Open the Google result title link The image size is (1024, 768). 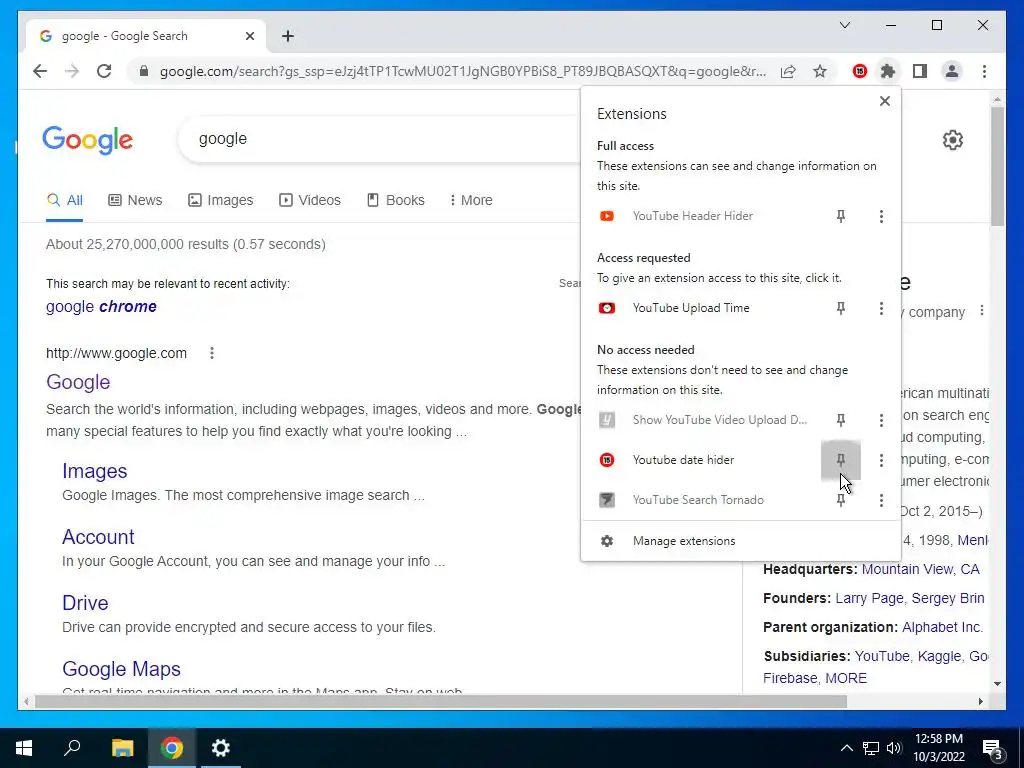78,382
